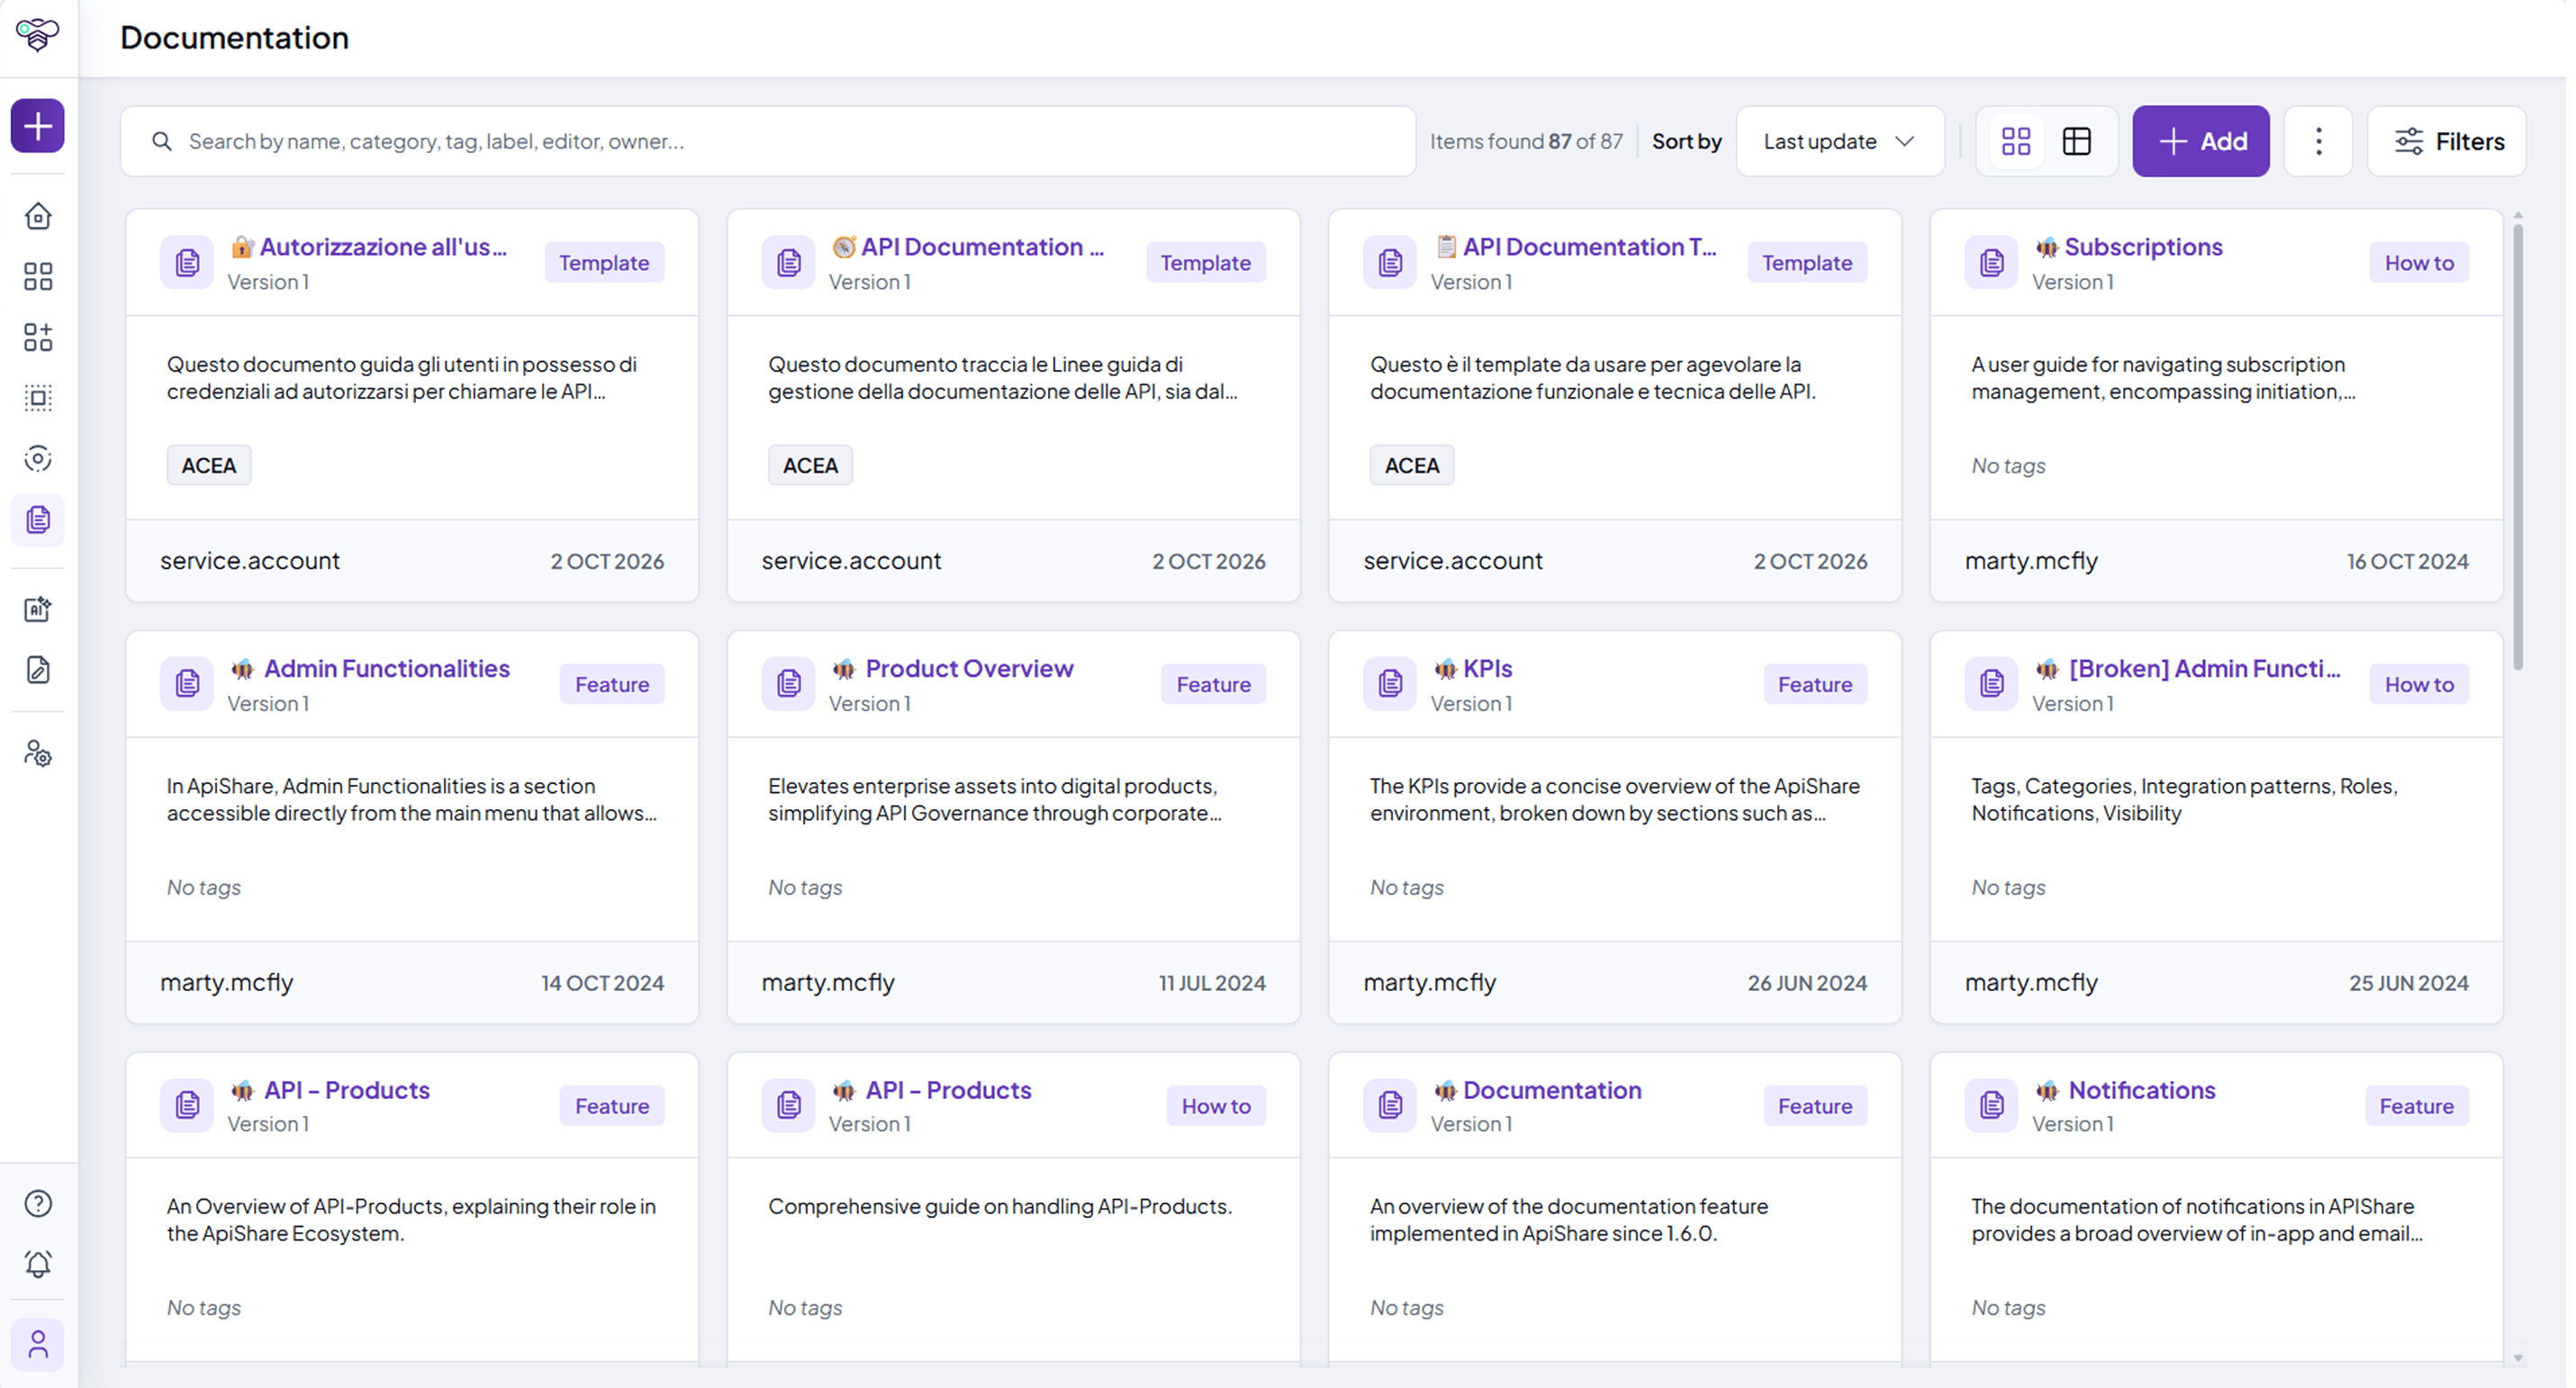Open the help question mark icon
The image size is (2576, 1388).
(x=38, y=1203)
